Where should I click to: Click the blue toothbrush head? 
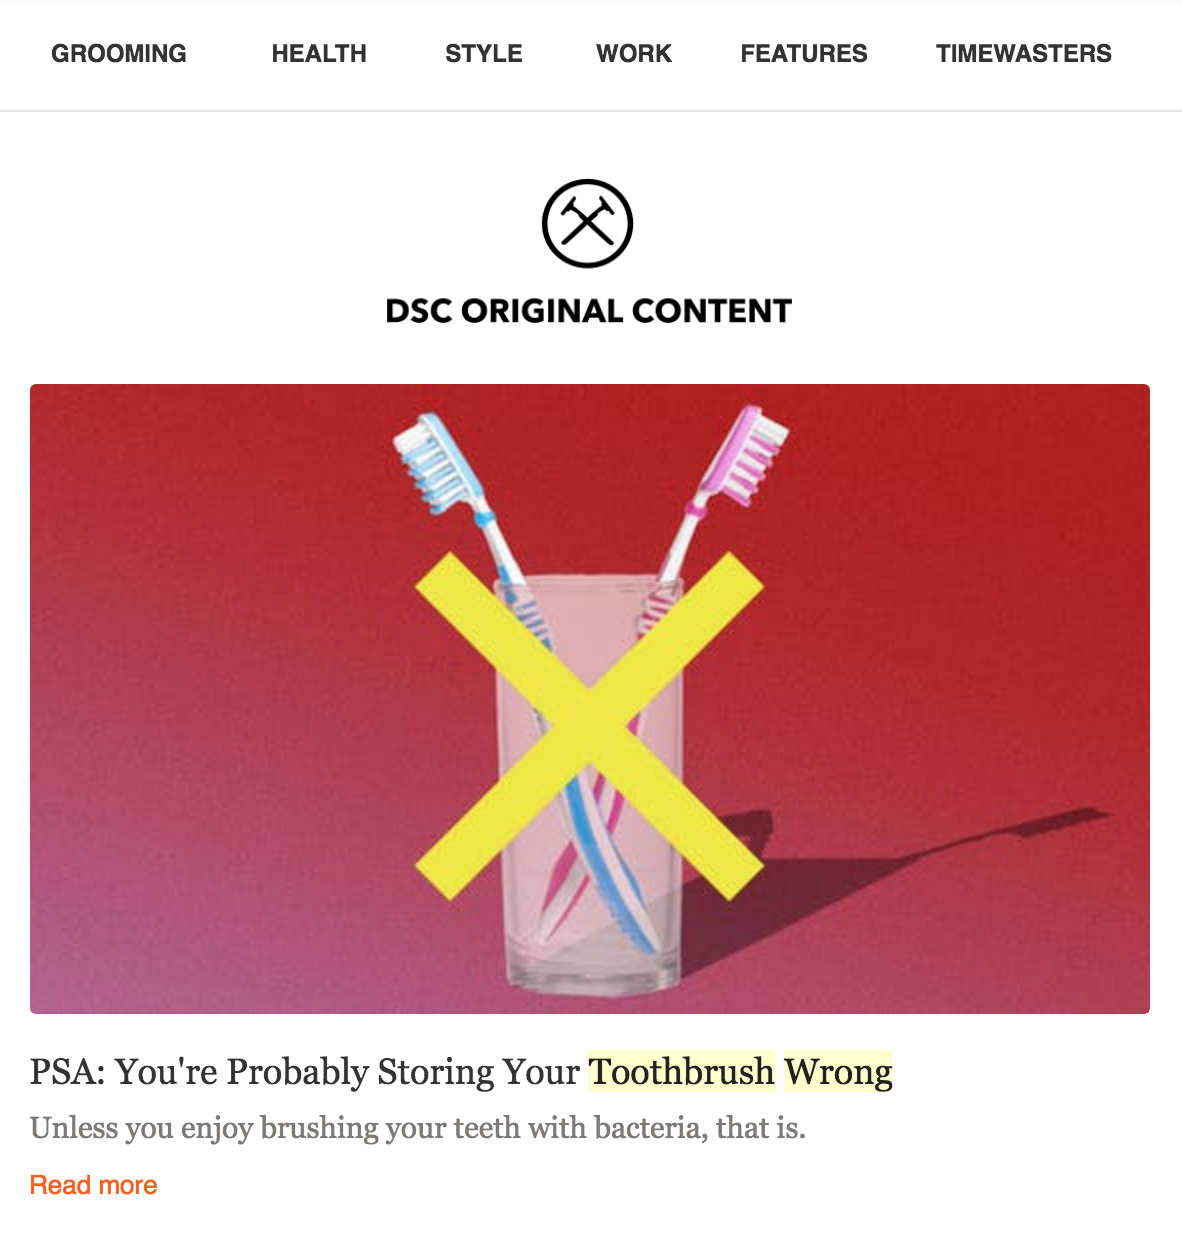tap(440, 463)
